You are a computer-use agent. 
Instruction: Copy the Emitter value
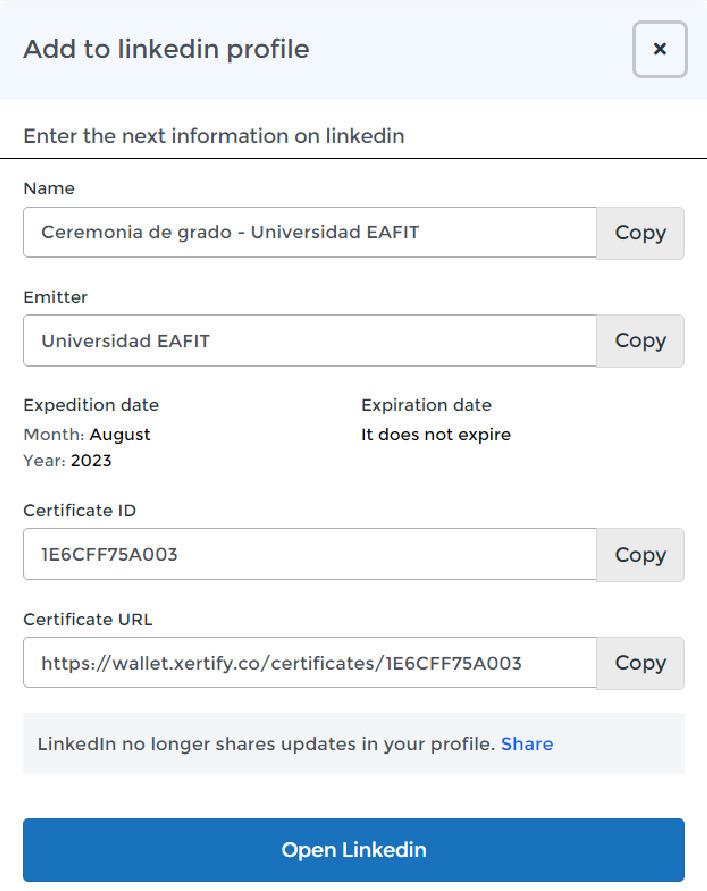click(640, 341)
